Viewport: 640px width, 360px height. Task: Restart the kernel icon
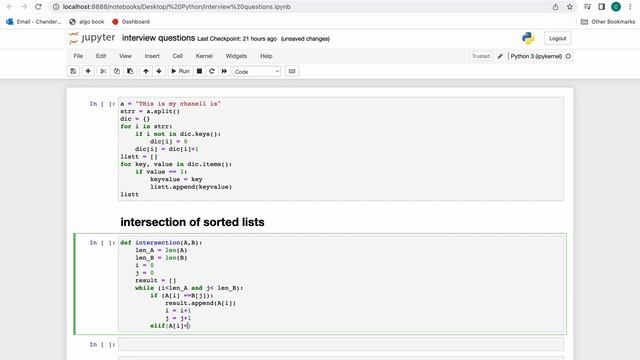(x=212, y=71)
